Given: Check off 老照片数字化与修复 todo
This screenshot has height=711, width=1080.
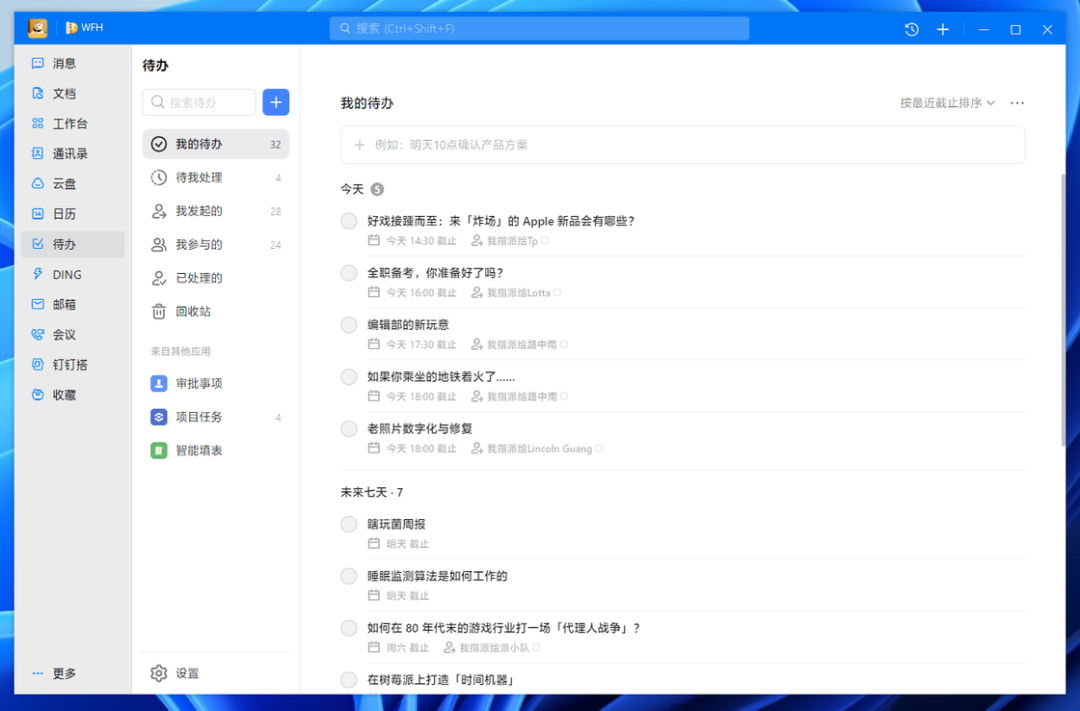Looking at the screenshot, I should pyautogui.click(x=349, y=429).
